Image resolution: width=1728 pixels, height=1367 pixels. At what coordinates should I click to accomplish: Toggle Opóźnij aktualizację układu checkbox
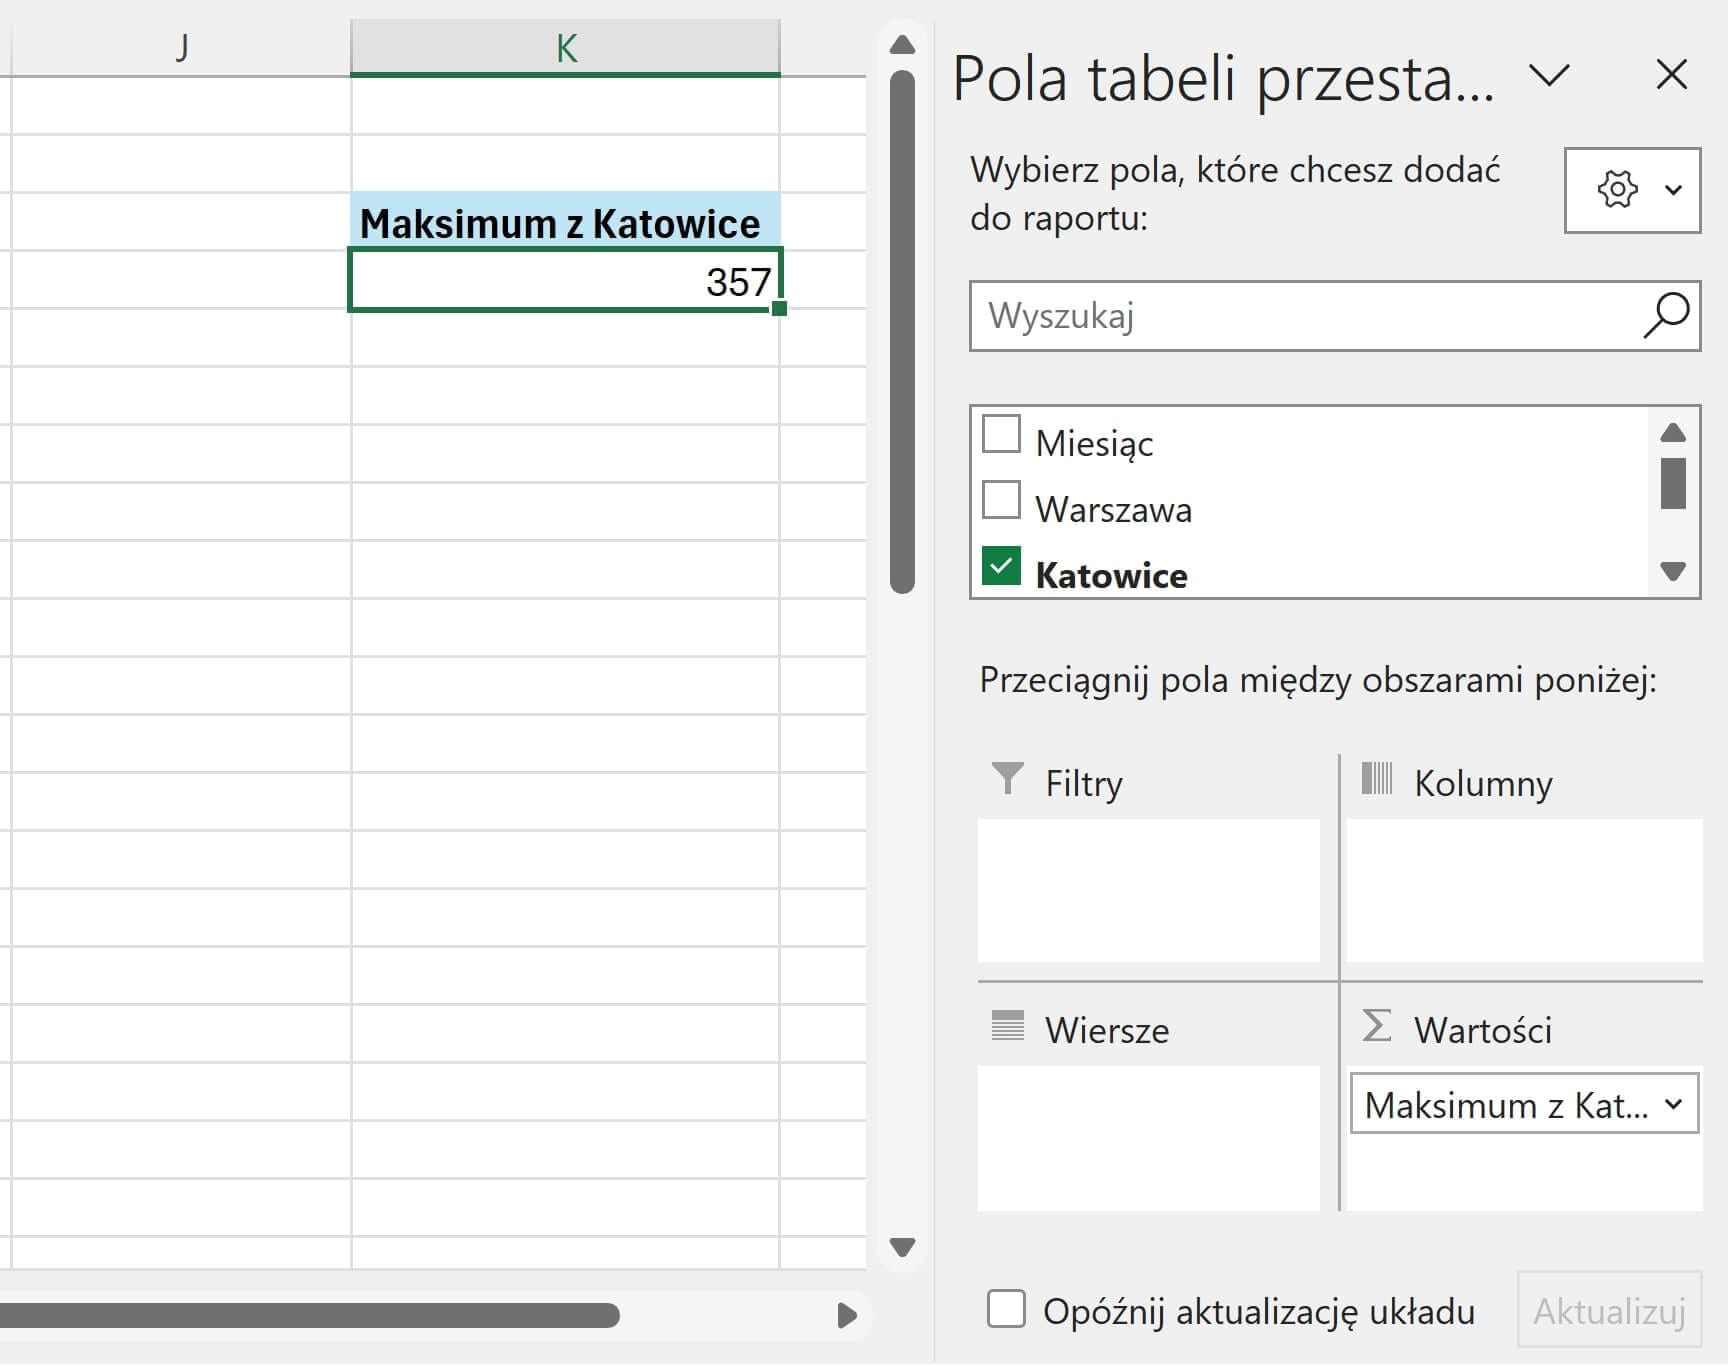point(1006,1309)
